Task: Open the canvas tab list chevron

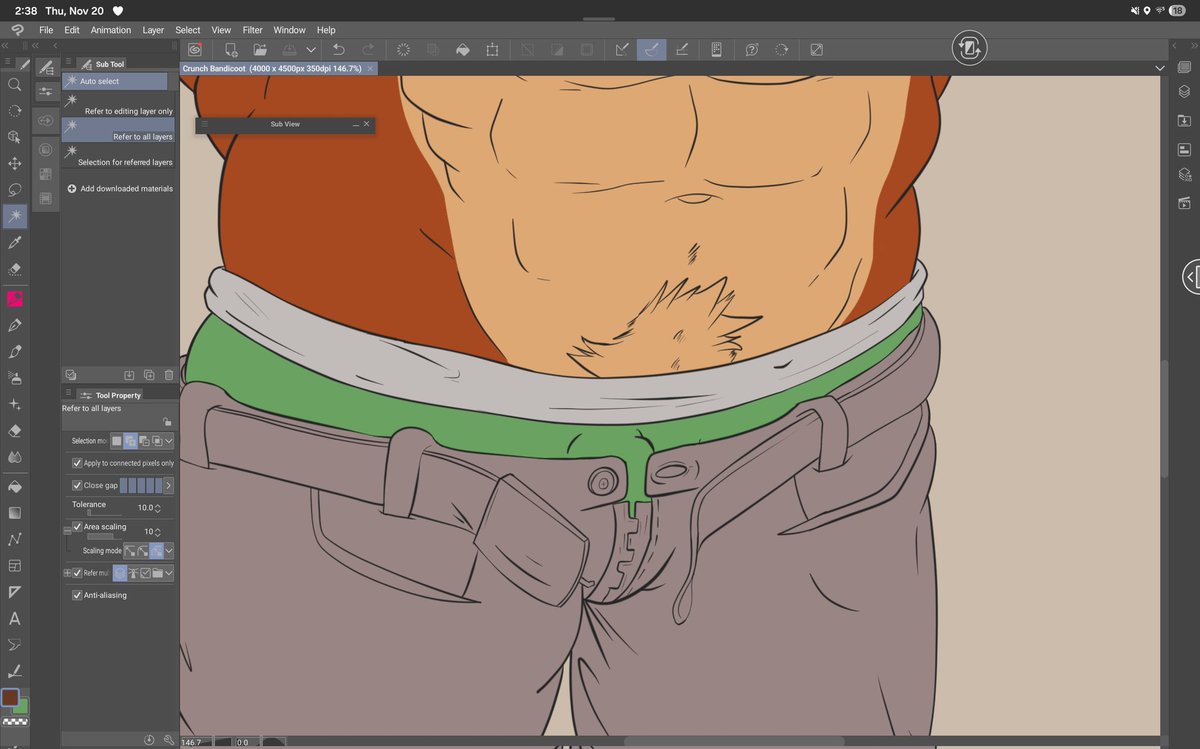Action: [x=1160, y=68]
